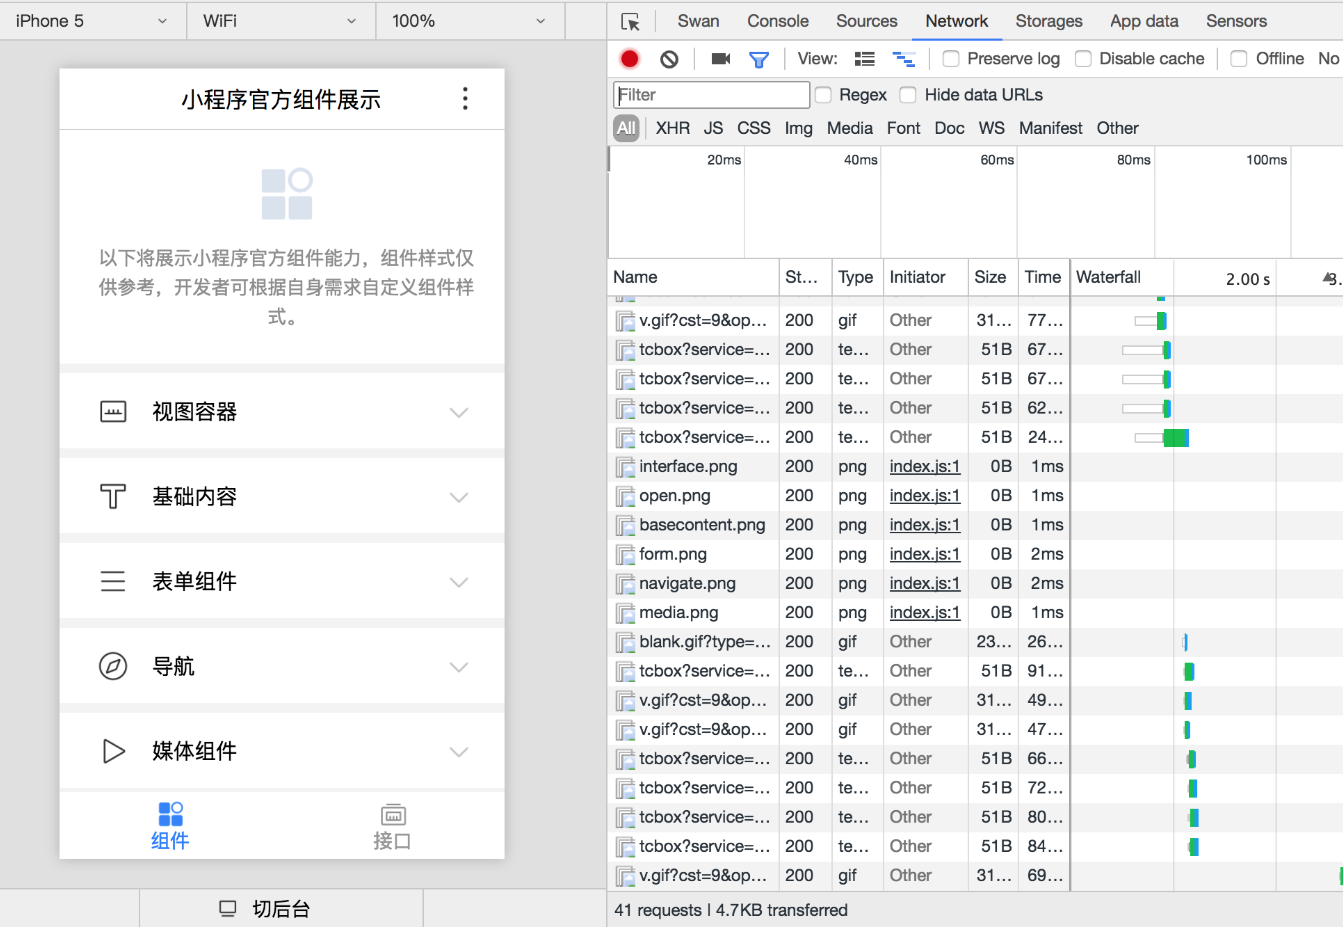This screenshot has height=927, width=1343.
Task: Click inside the network Filter input field
Action: tap(710, 94)
